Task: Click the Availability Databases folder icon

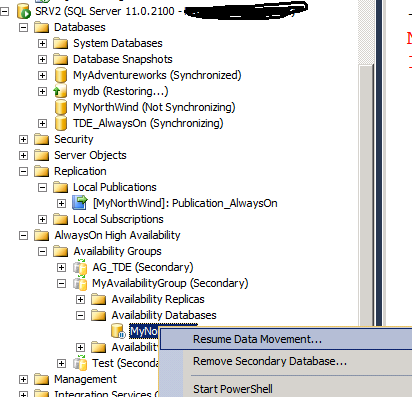Action: (99, 315)
